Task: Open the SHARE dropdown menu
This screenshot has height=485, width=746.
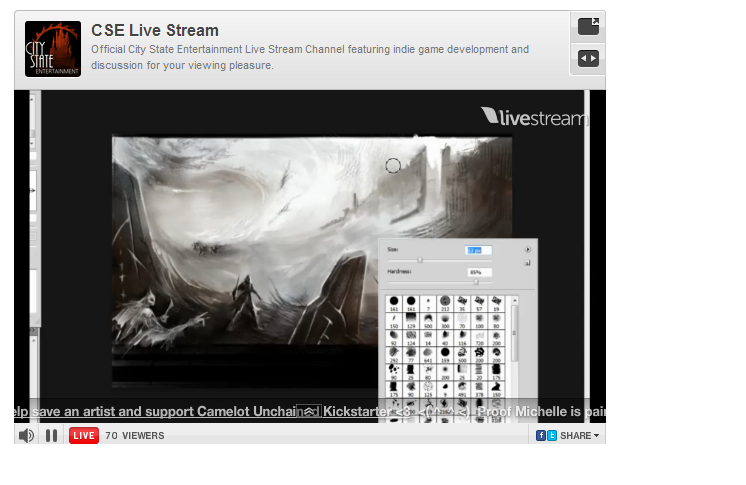Action: (x=579, y=436)
